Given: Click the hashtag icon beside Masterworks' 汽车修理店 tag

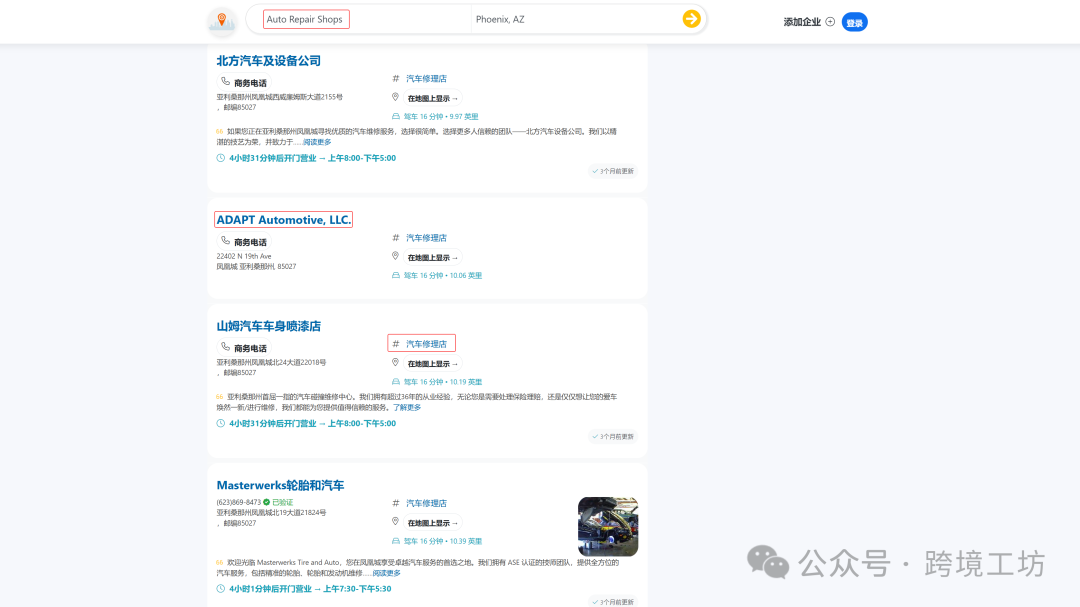Looking at the screenshot, I should (x=394, y=503).
